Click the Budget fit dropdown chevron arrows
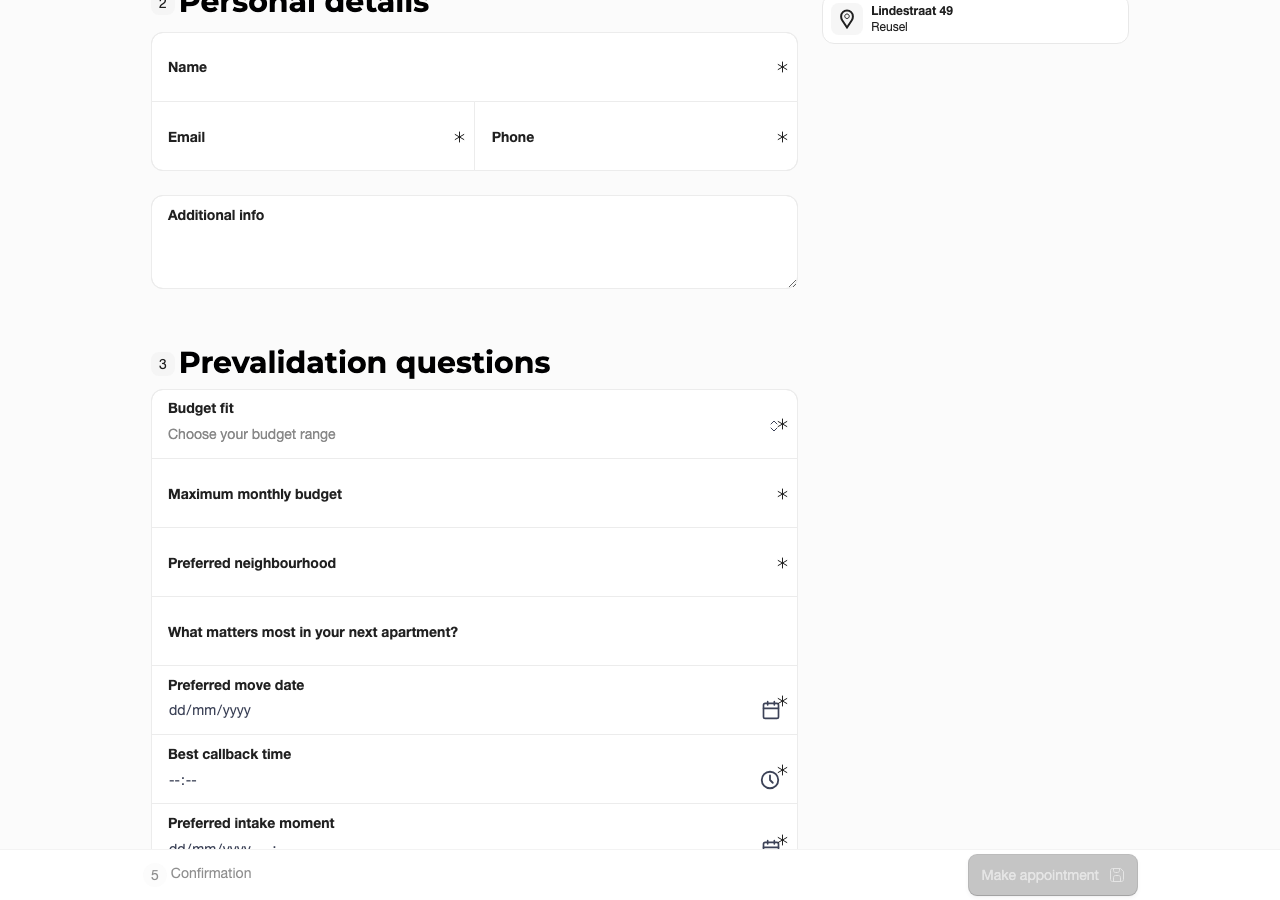Viewport: 1280px width, 900px height. pos(774,426)
